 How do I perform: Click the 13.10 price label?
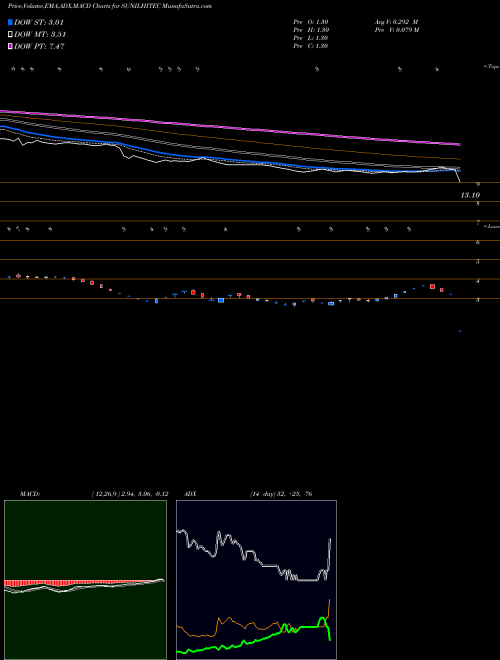point(470,195)
